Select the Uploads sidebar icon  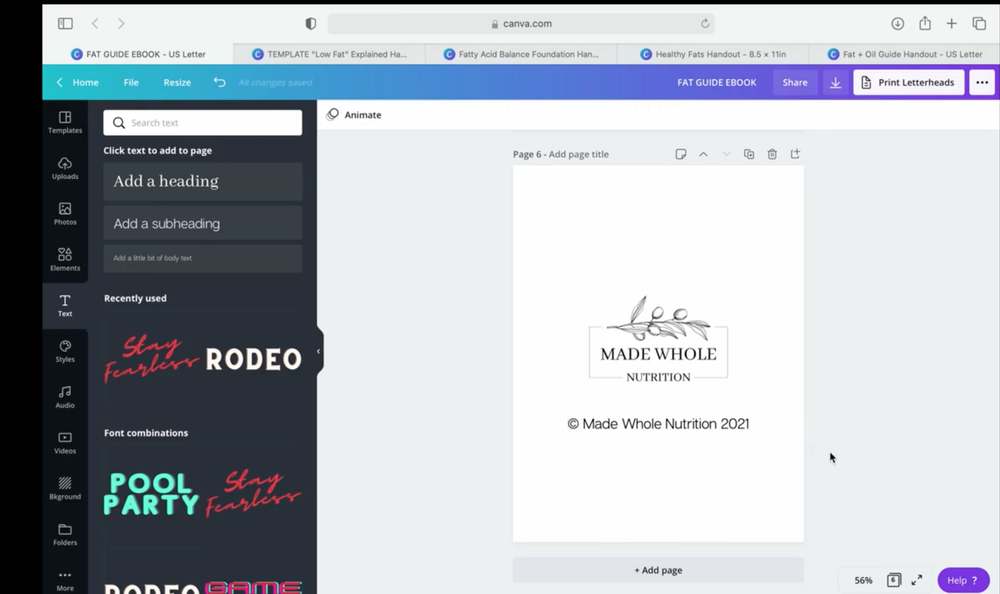pos(64,168)
